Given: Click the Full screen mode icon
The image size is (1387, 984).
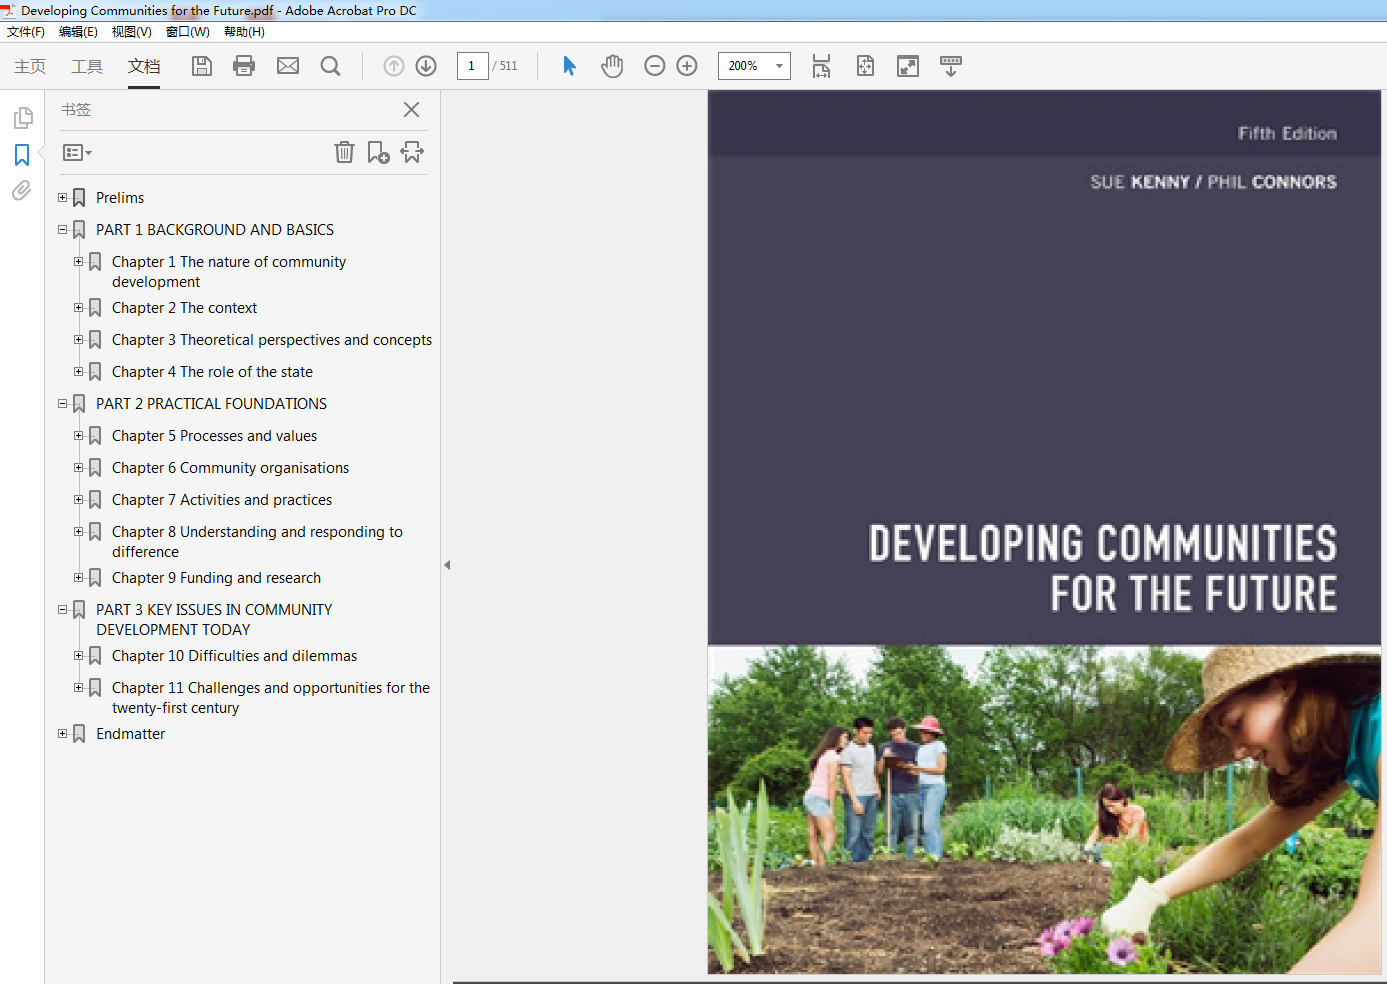Looking at the screenshot, I should tap(908, 66).
